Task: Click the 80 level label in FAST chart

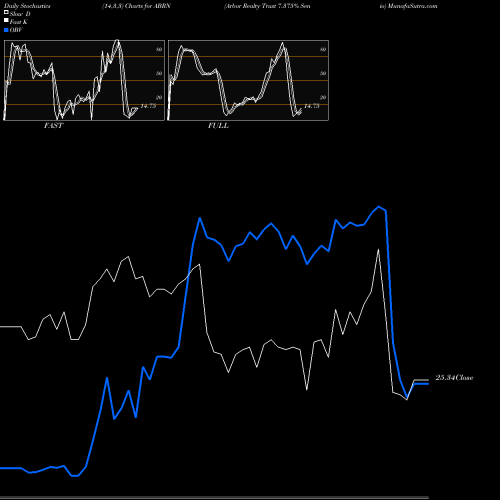Action: [x=159, y=49]
